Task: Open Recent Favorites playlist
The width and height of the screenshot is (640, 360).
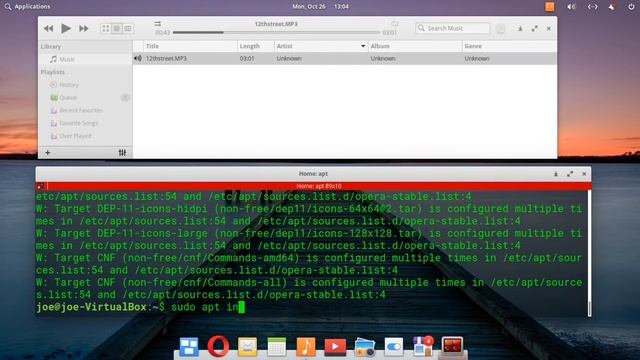Action: coord(85,110)
